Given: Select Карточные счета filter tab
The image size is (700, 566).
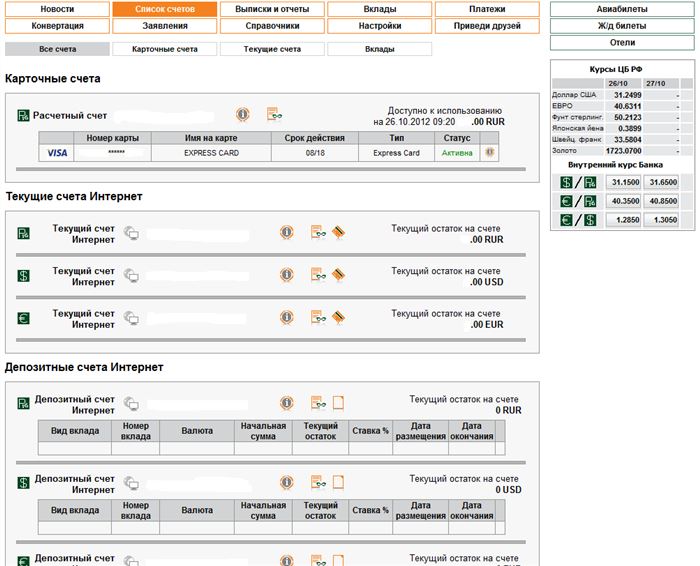Looking at the screenshot, I should pos(165,49).
